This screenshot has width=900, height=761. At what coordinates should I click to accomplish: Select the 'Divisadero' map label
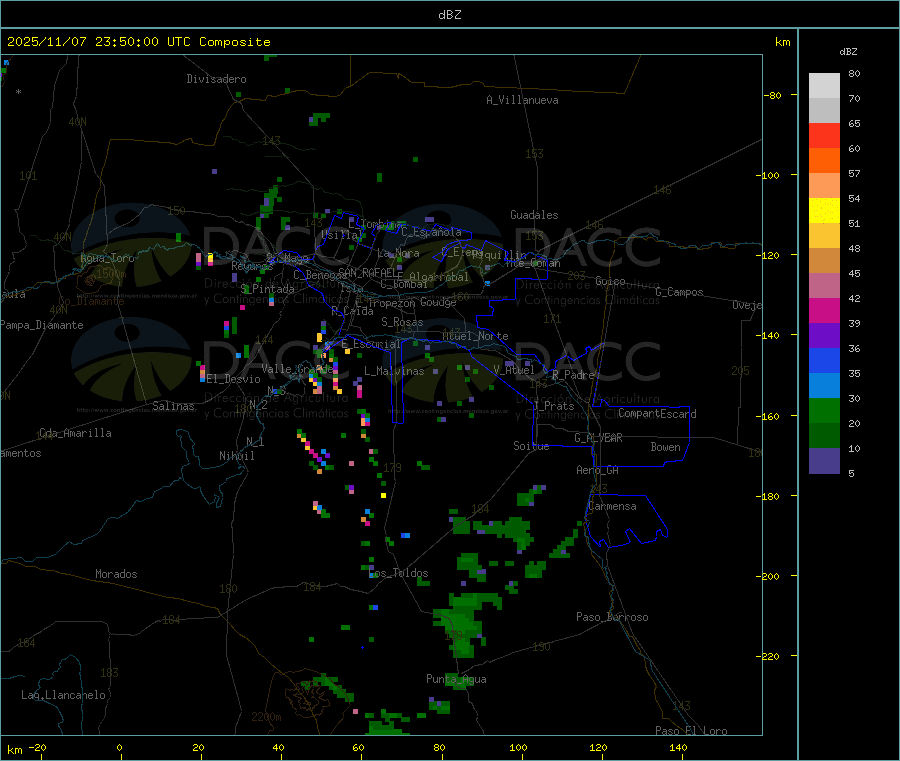tap(216, 79)
